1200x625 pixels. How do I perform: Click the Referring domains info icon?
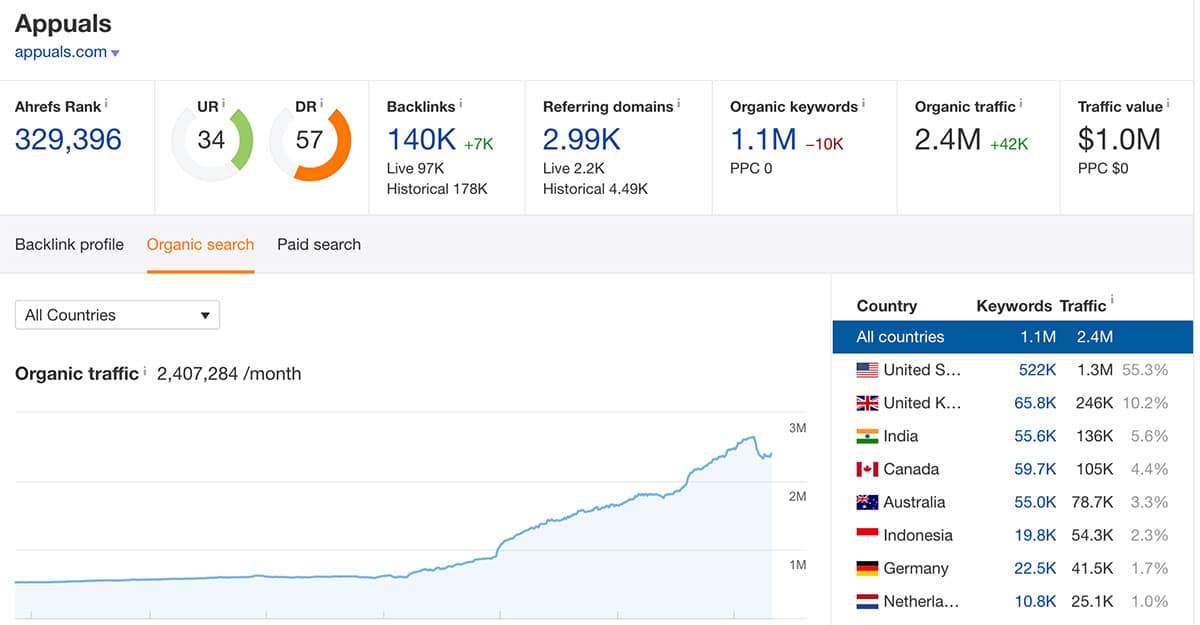[679, 104]
